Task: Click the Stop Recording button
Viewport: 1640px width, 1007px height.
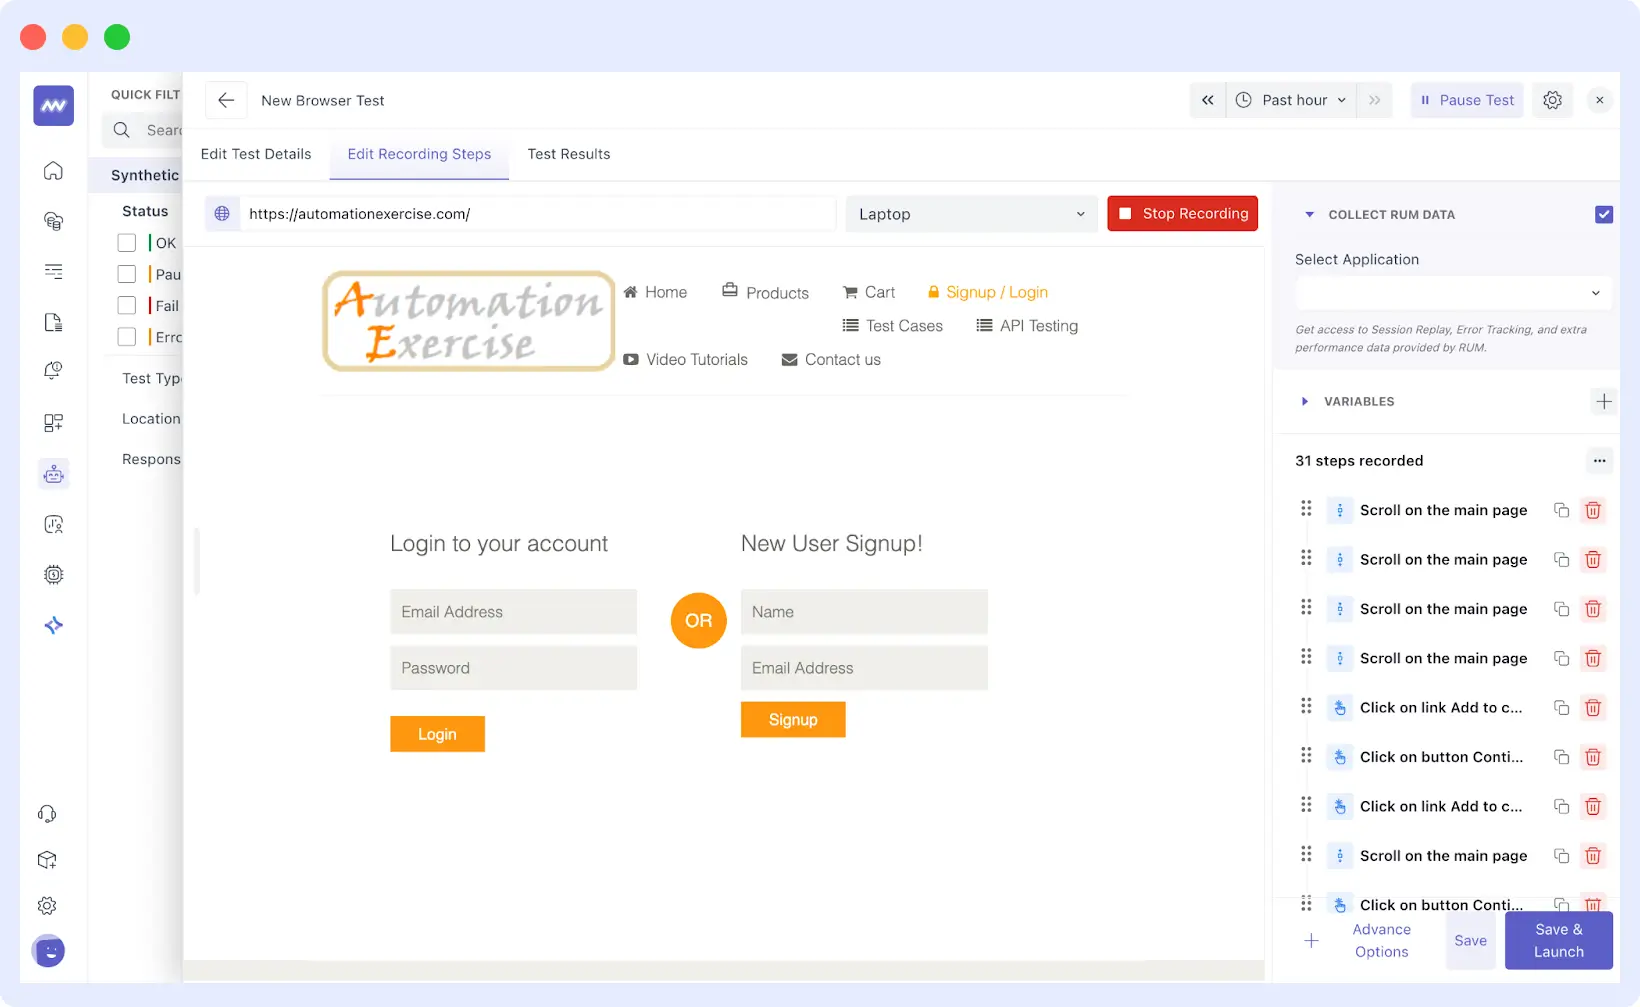Action: (1182, 213)
